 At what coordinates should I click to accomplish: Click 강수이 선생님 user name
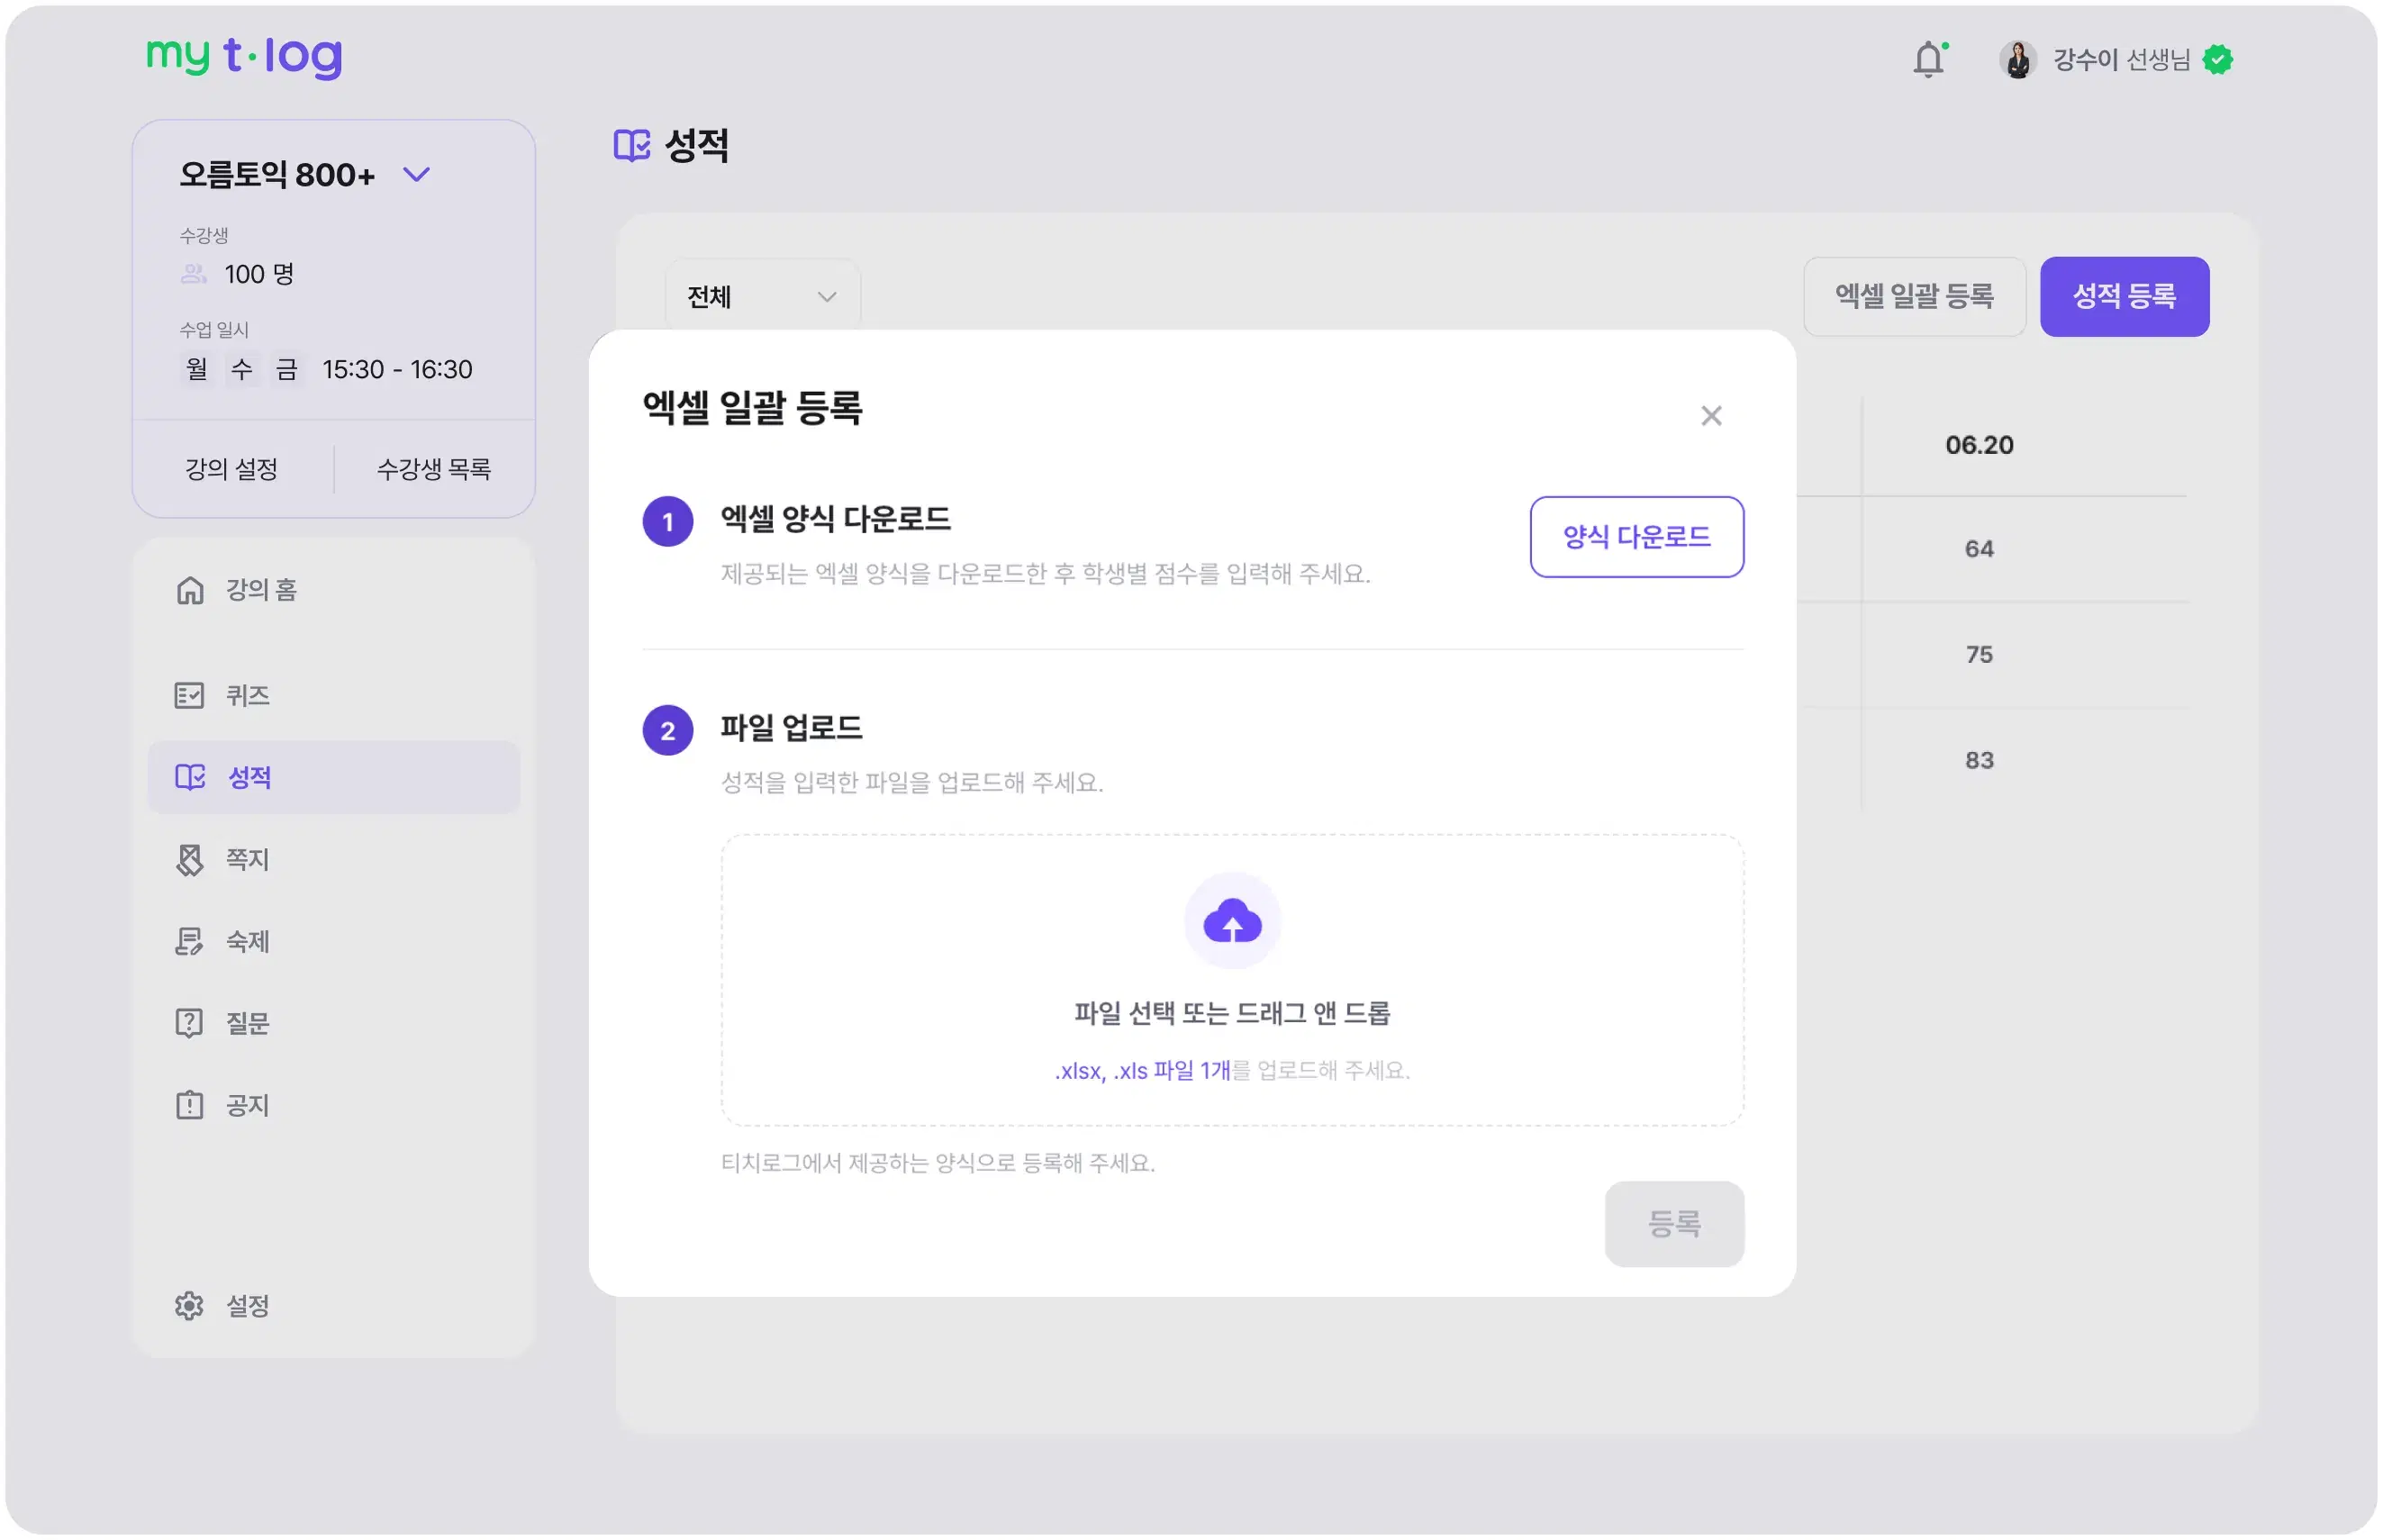tap(2121, 60)
